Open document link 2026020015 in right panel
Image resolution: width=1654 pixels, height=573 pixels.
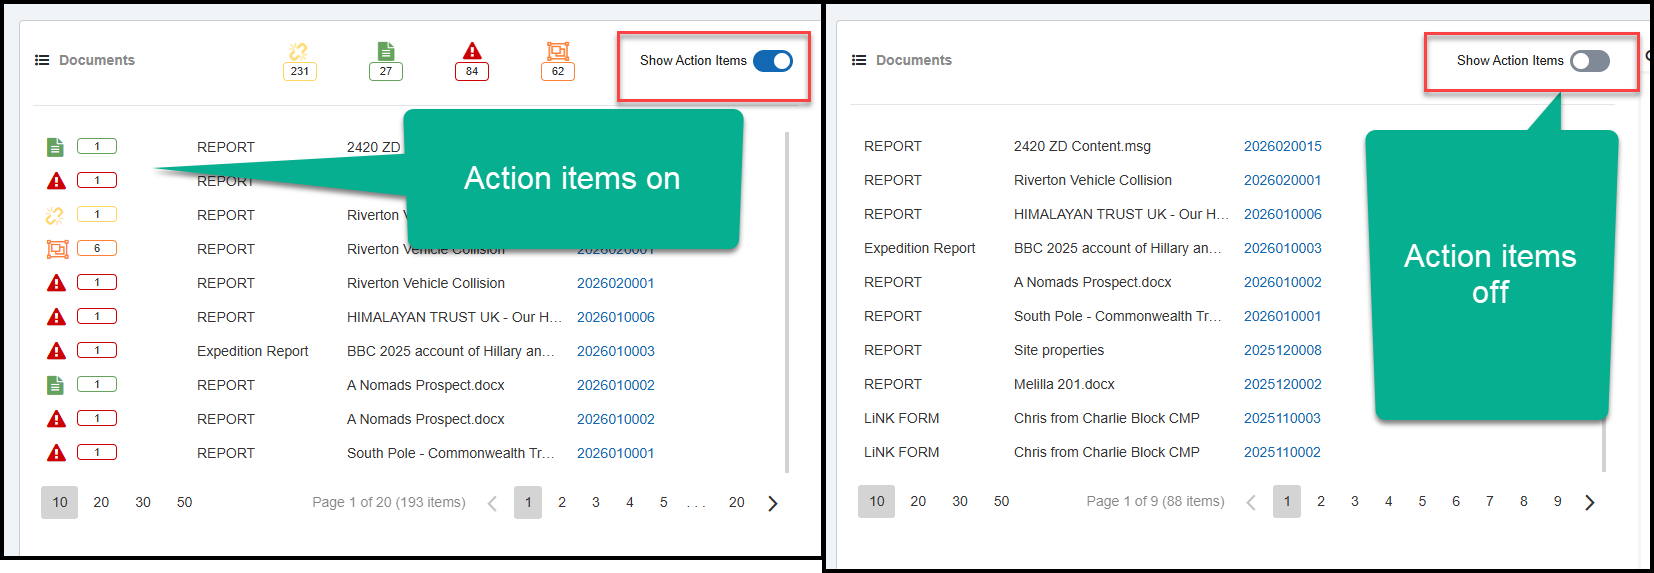[x=1282, y=146]
